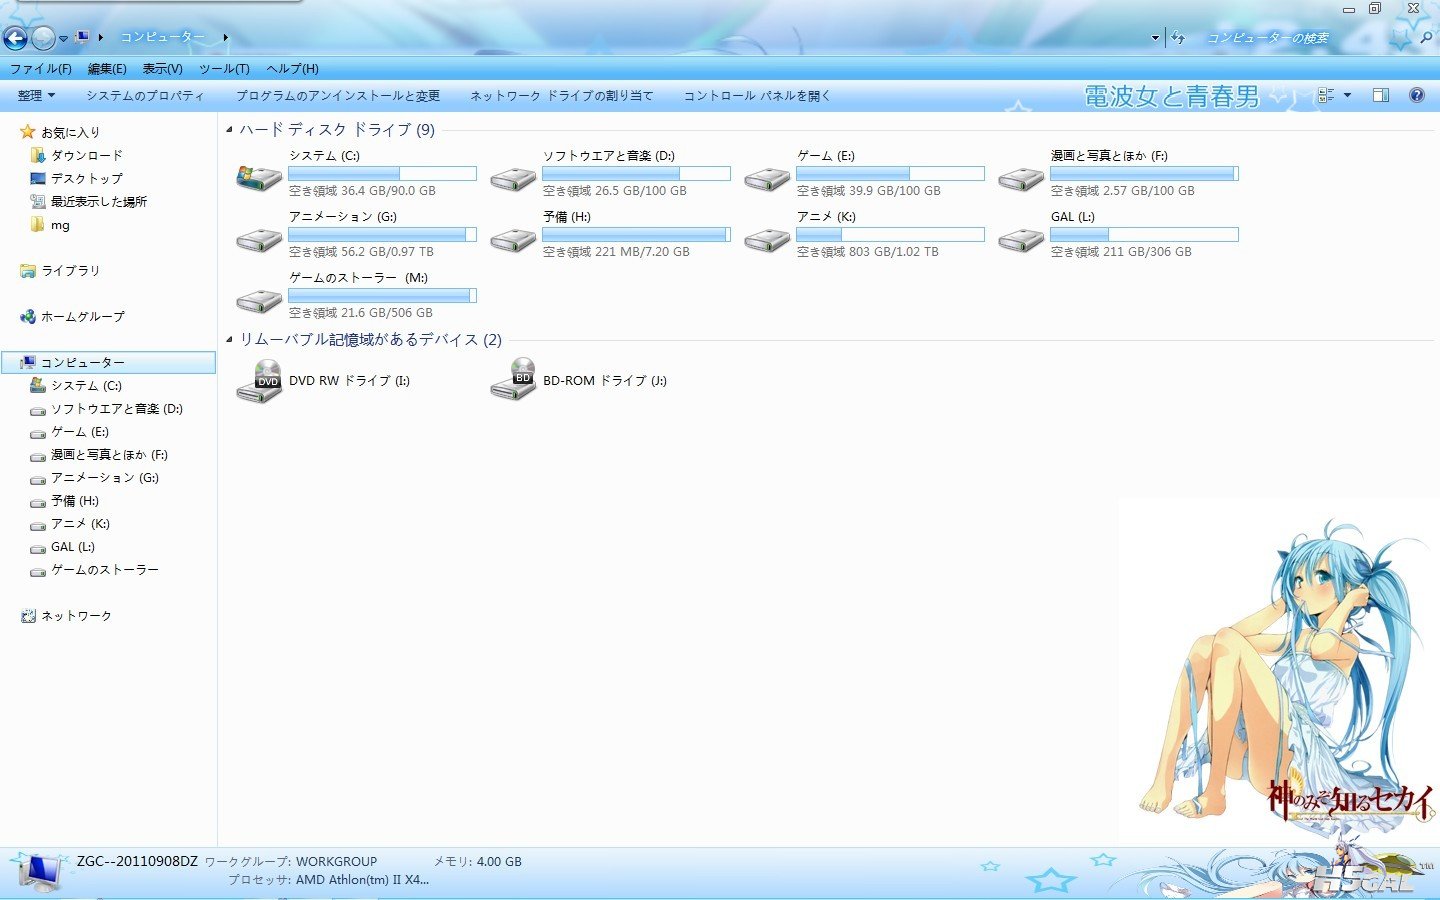Click the ライブラリ icon in the navigation pane
Screen dimensions: 1440x900
[x=28, y=271]
